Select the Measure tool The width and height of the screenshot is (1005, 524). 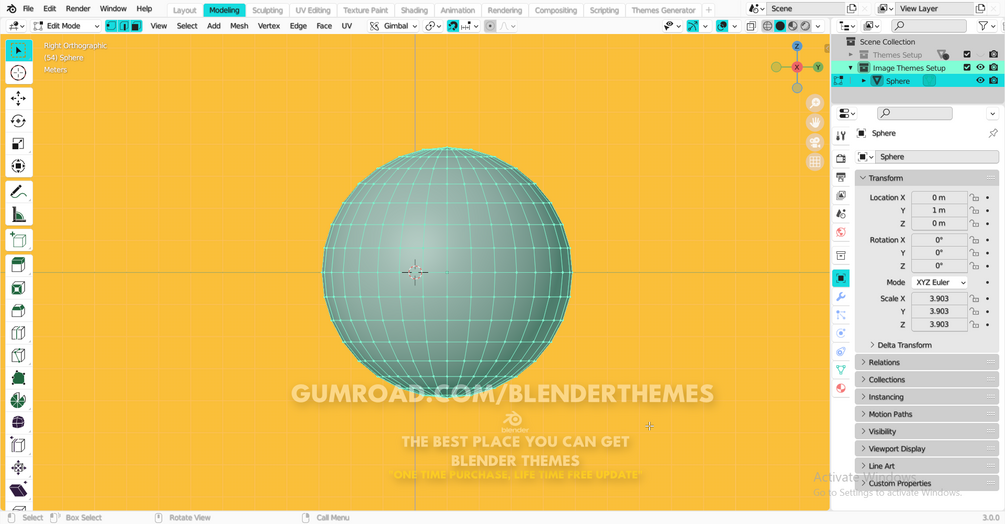[19, 215]
